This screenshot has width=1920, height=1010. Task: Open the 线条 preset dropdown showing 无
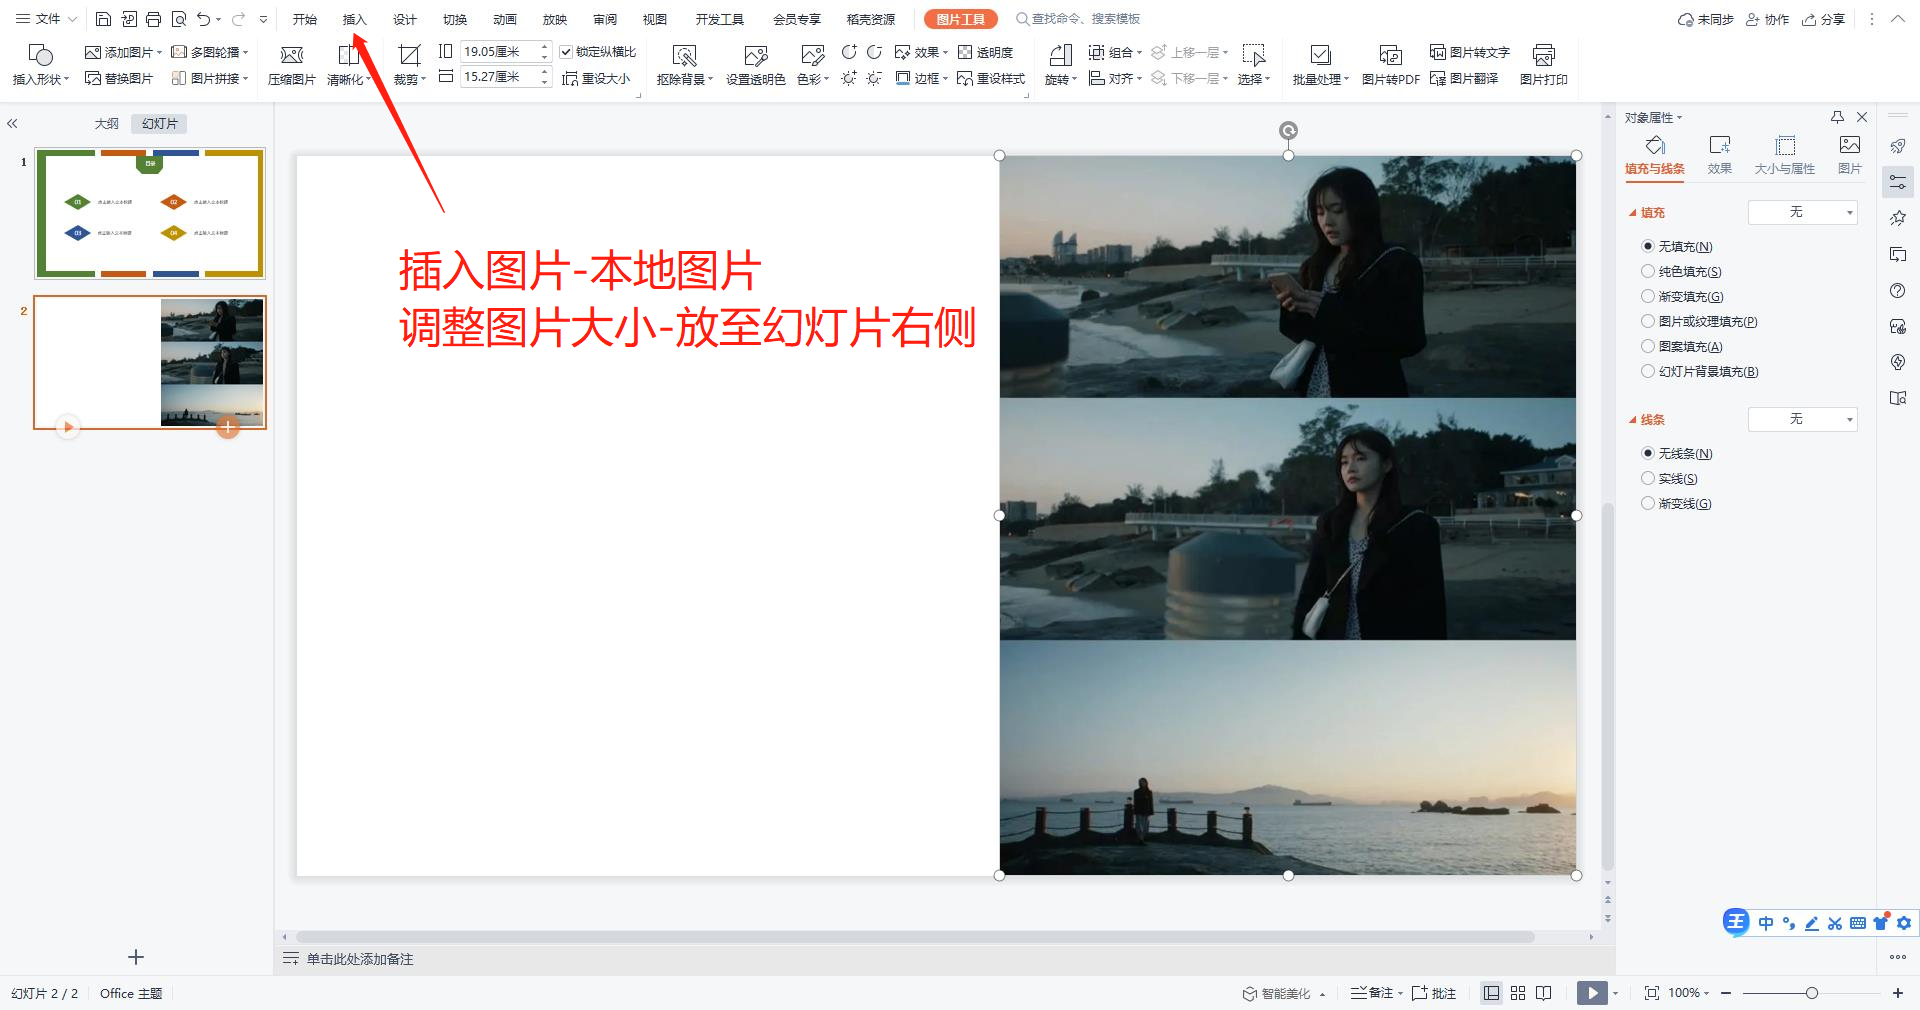click(1802, 419)
